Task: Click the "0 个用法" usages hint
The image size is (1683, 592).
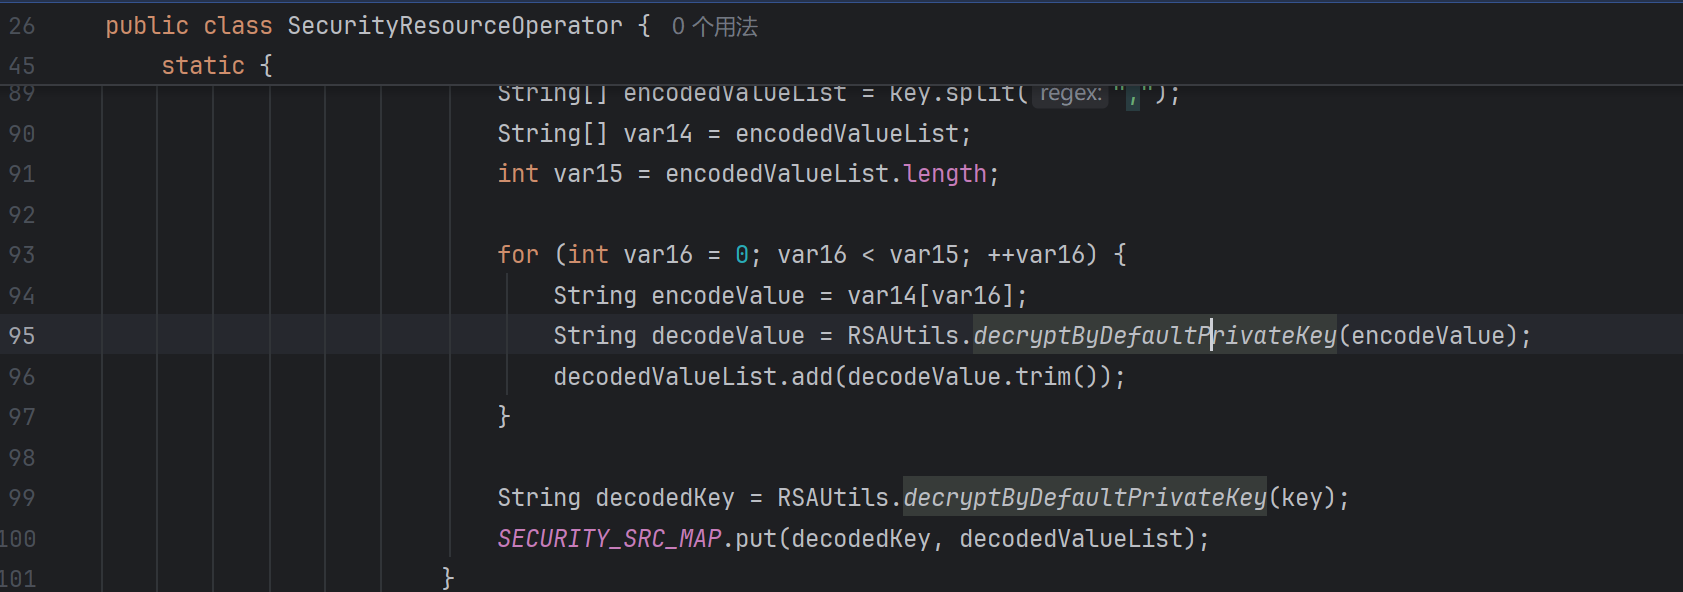Action: 714,27
